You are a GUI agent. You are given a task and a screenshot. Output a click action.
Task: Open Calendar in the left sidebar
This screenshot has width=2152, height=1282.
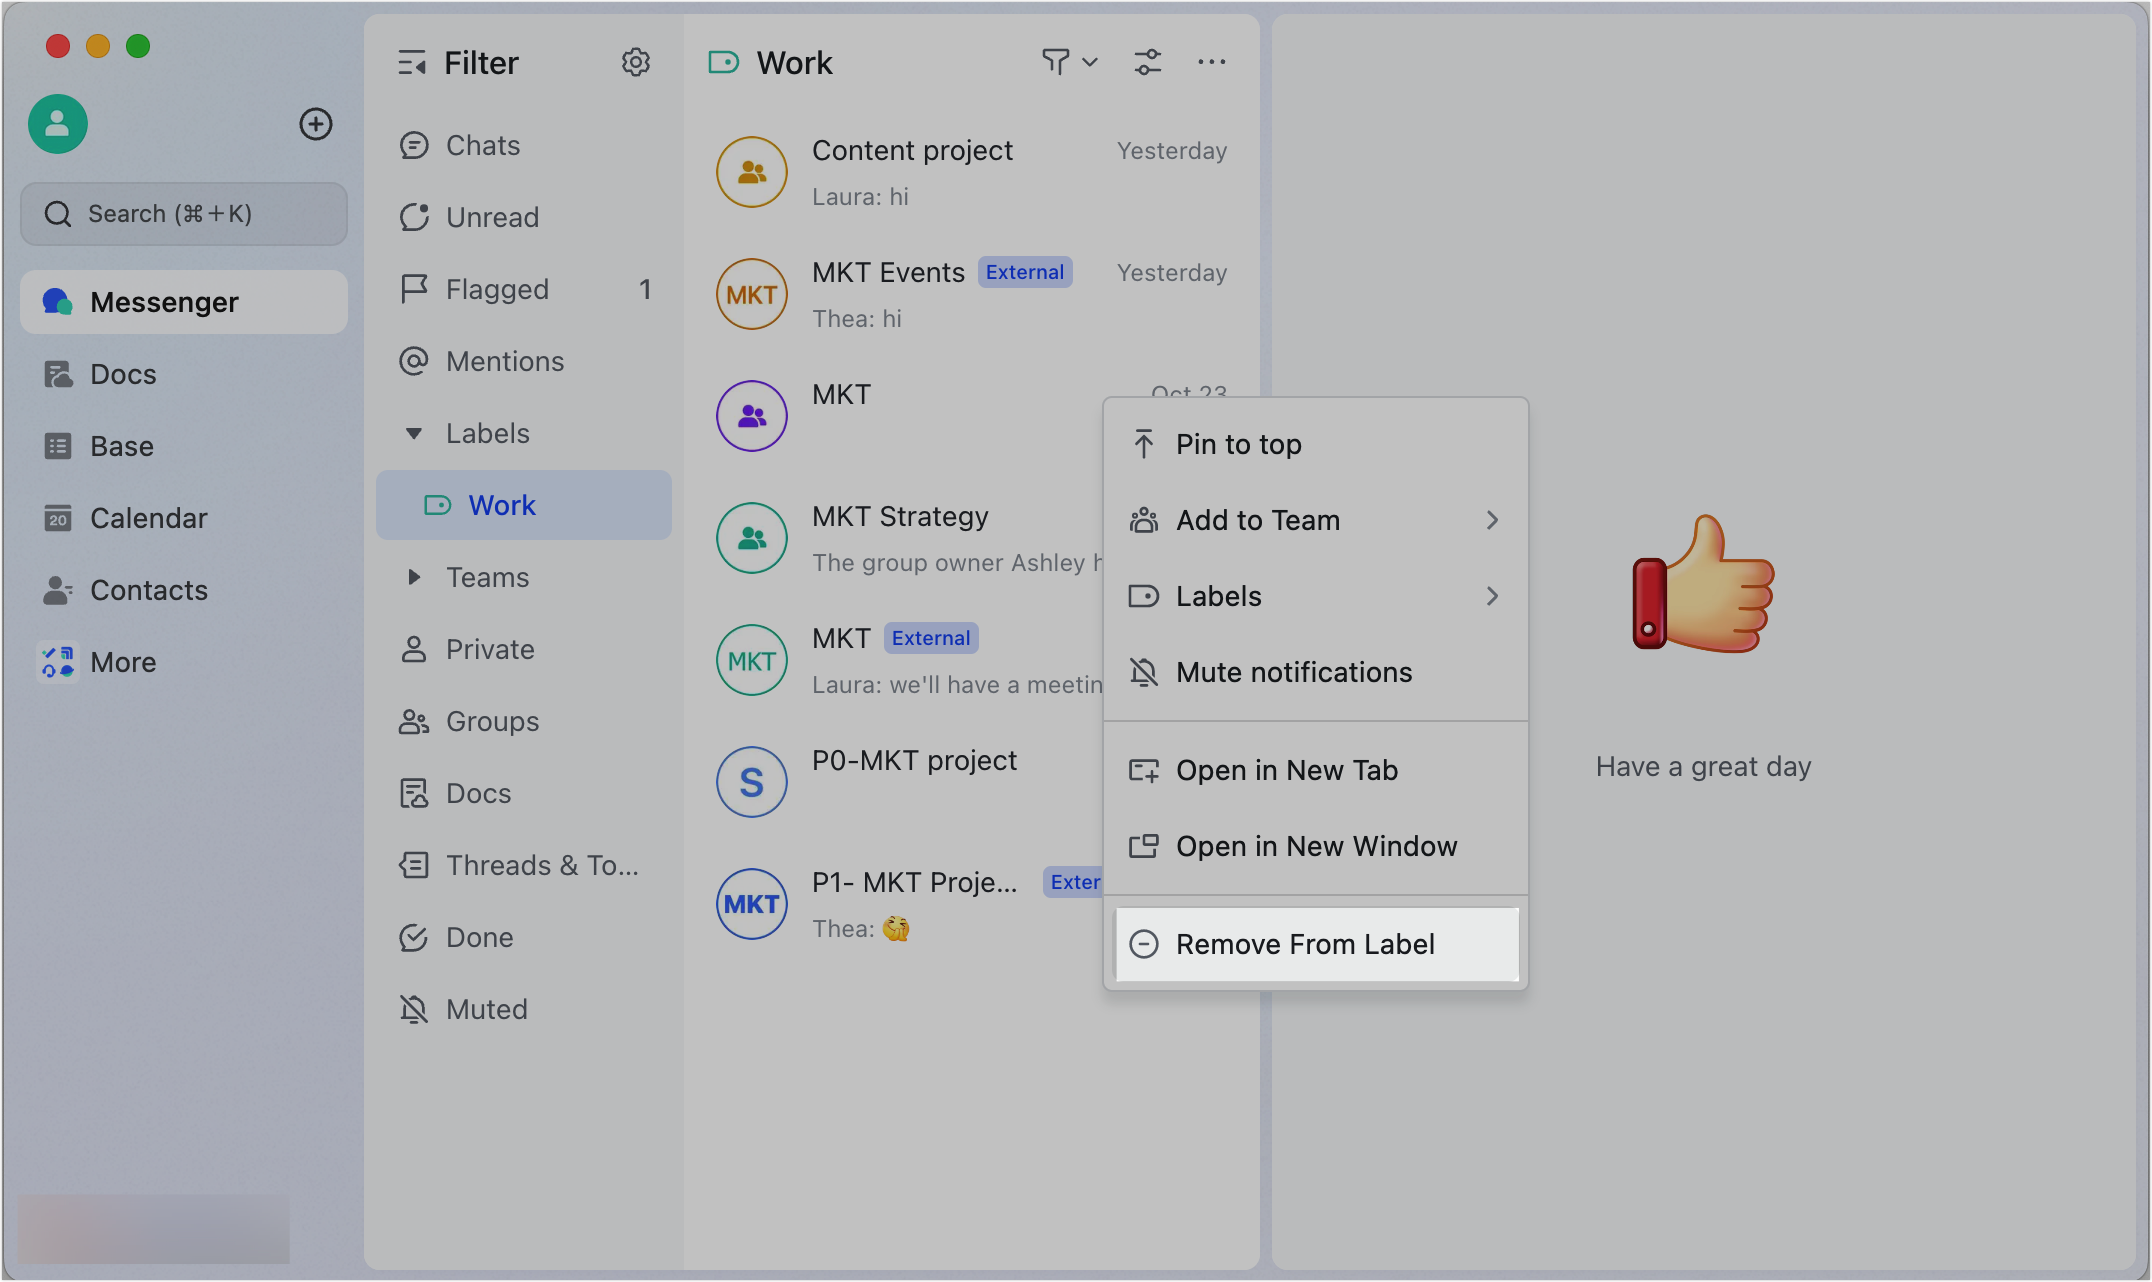[x=148, y=518]
